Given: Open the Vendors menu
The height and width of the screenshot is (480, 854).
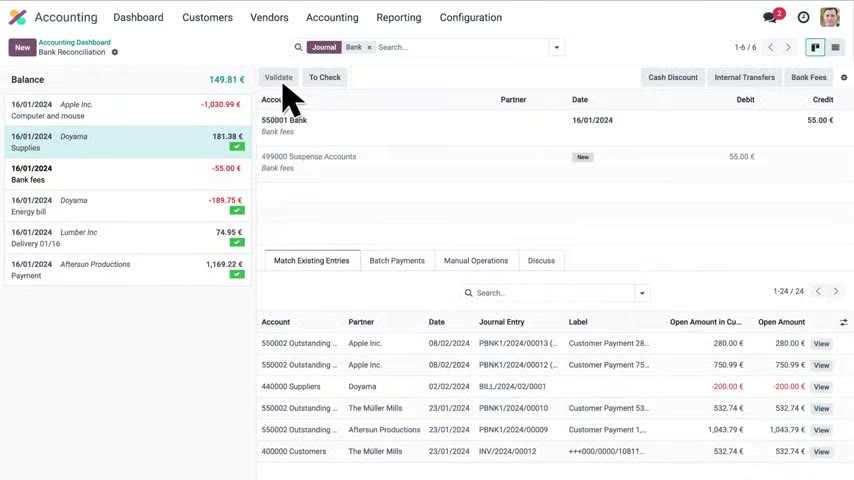Looking at the screenshot, I should [x=269, y=17].
